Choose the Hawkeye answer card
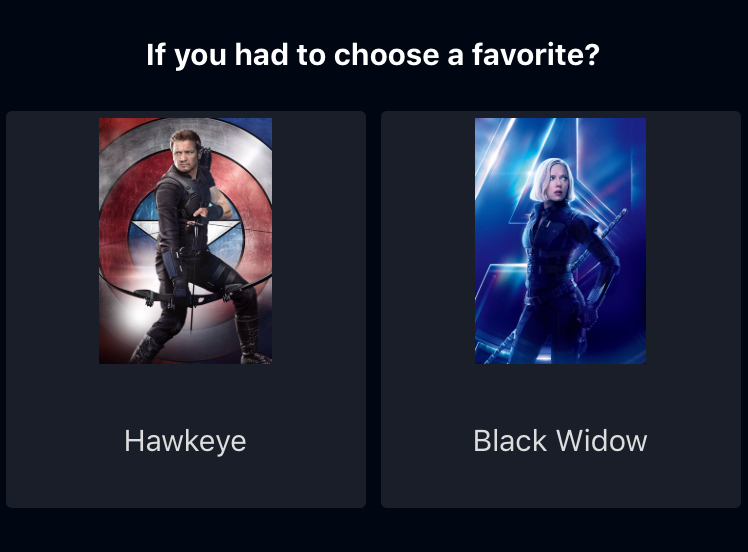The height and width of the screenshot is (552, 748). coord(186,309)
